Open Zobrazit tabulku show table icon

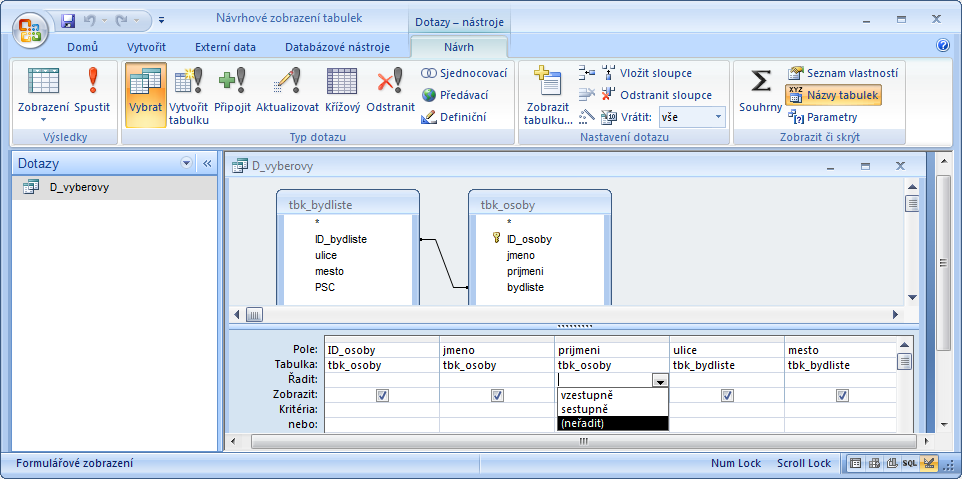click(548, 95)
